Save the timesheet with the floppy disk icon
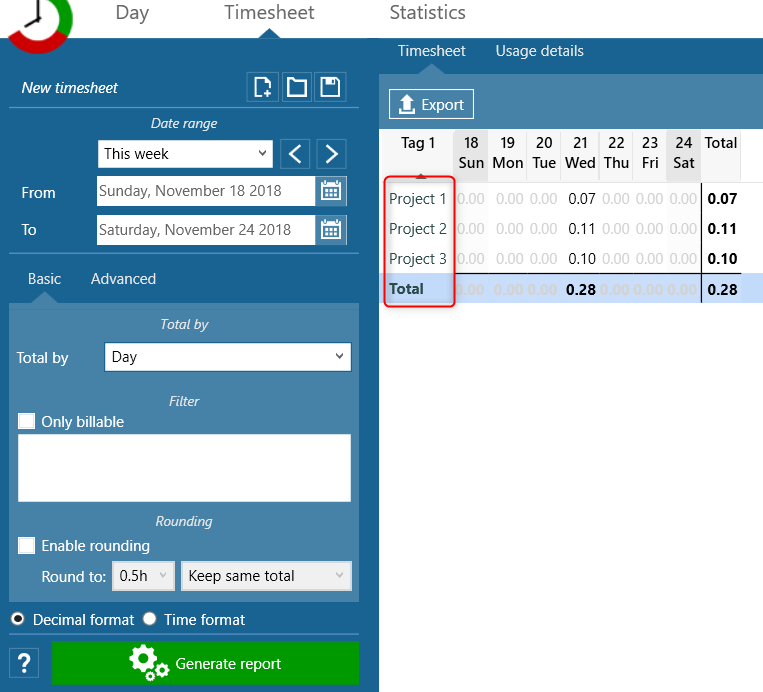This screenshot has height=692, width=763. pos(330,88)
